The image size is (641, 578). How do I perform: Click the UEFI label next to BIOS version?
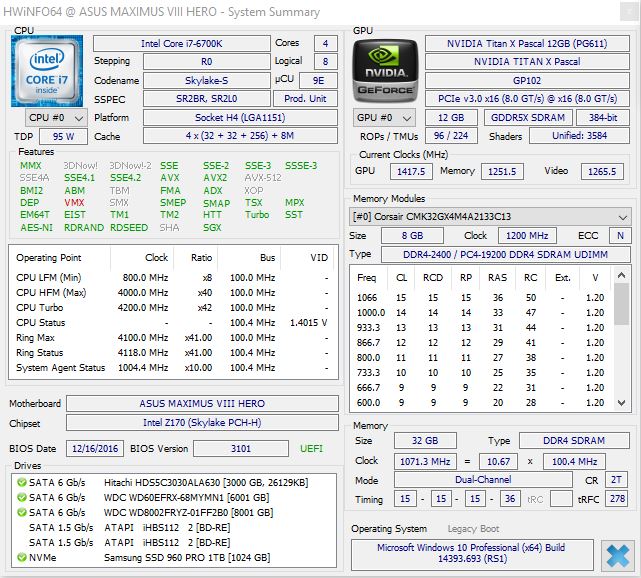point(313,449)
